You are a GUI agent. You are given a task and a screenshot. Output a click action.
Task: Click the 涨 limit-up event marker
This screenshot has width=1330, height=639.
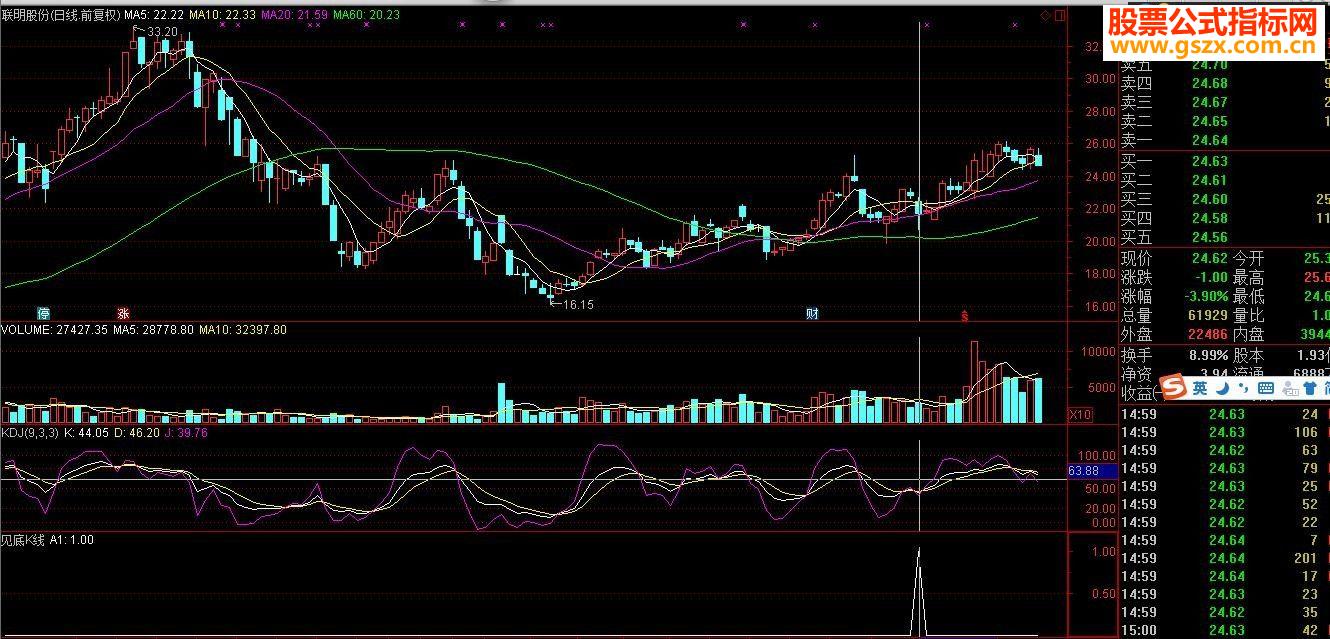click(123, 313)
